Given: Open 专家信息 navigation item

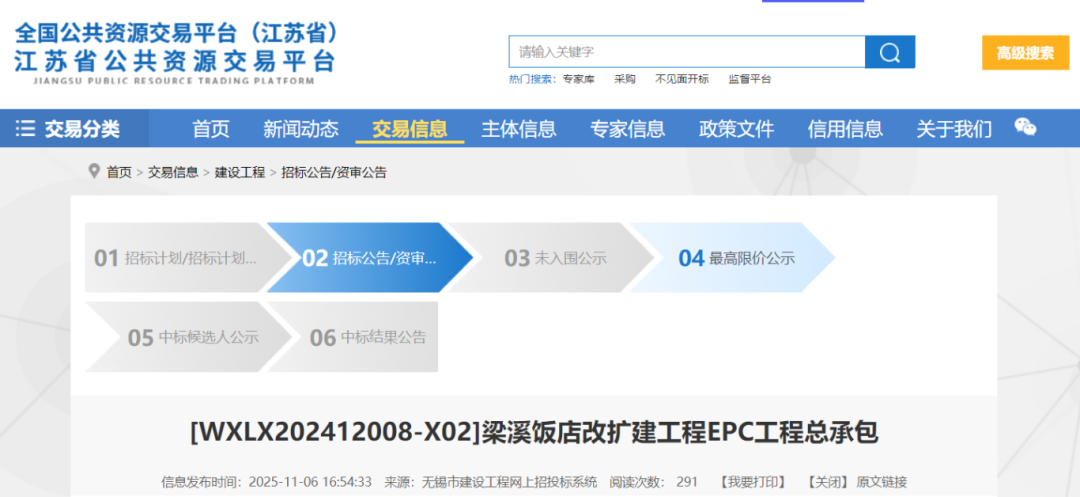Looking at the screenshot, I should [627, 129].
